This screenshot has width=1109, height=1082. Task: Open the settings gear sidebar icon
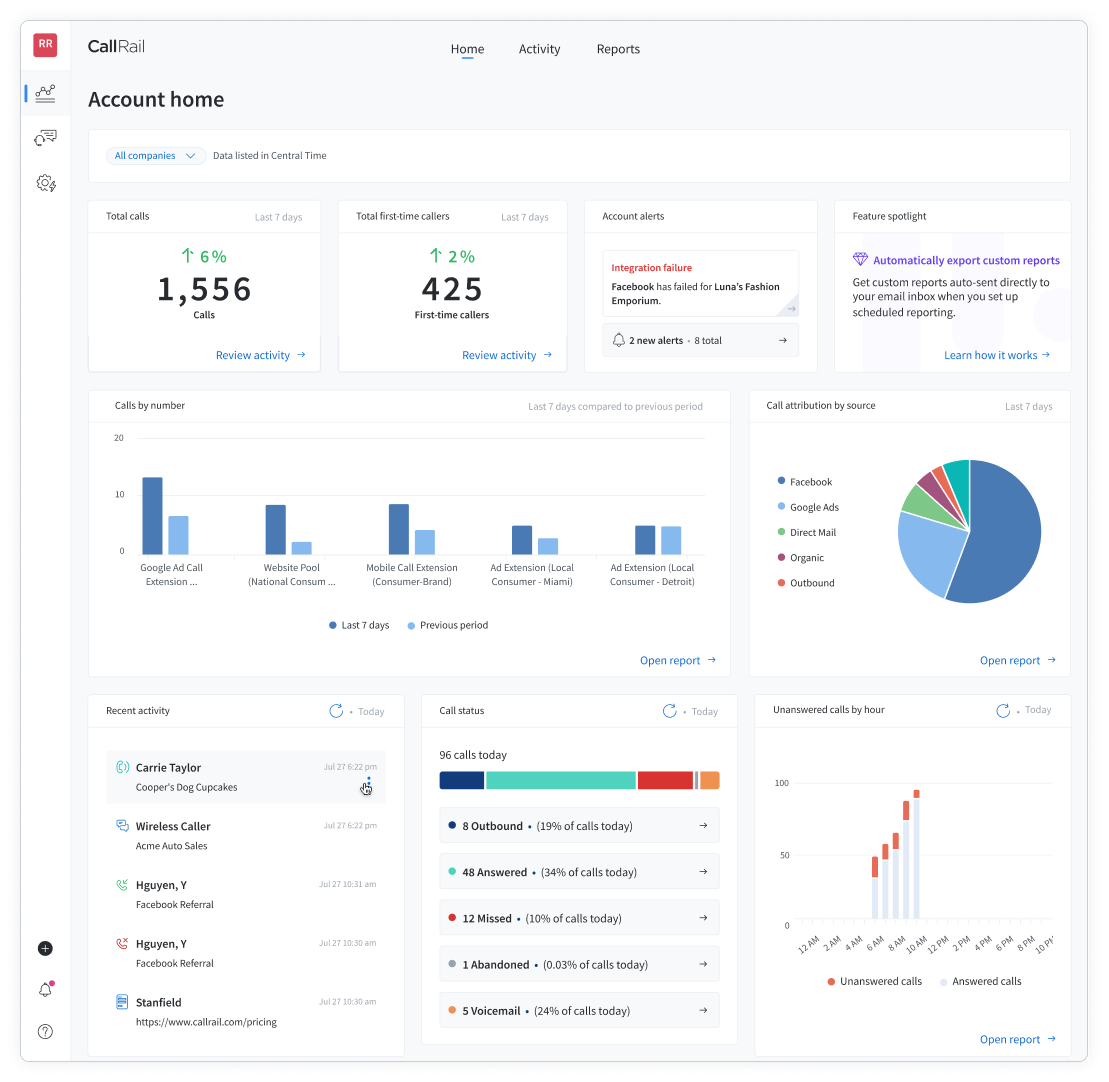(x=46, y=183)
